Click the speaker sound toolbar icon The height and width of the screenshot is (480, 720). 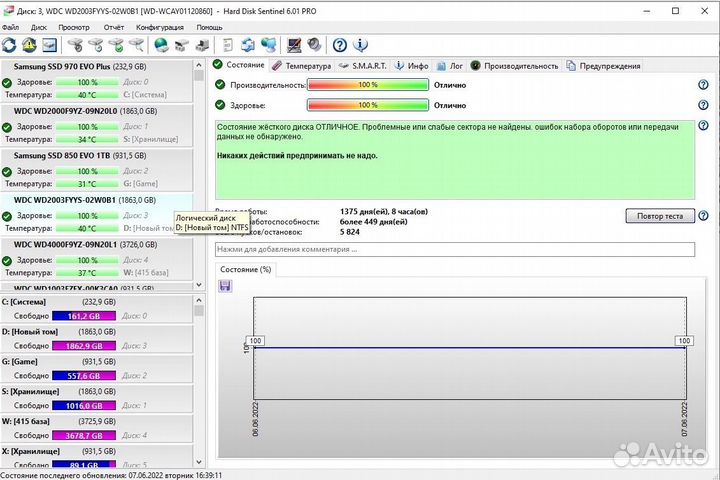point(314,45)
